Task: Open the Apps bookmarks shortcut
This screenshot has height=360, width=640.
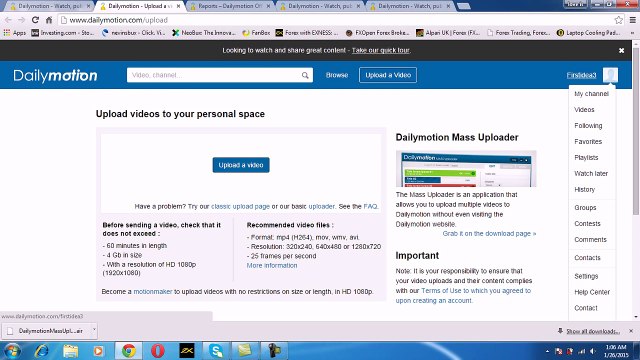Action: click(x=15, y=33)
